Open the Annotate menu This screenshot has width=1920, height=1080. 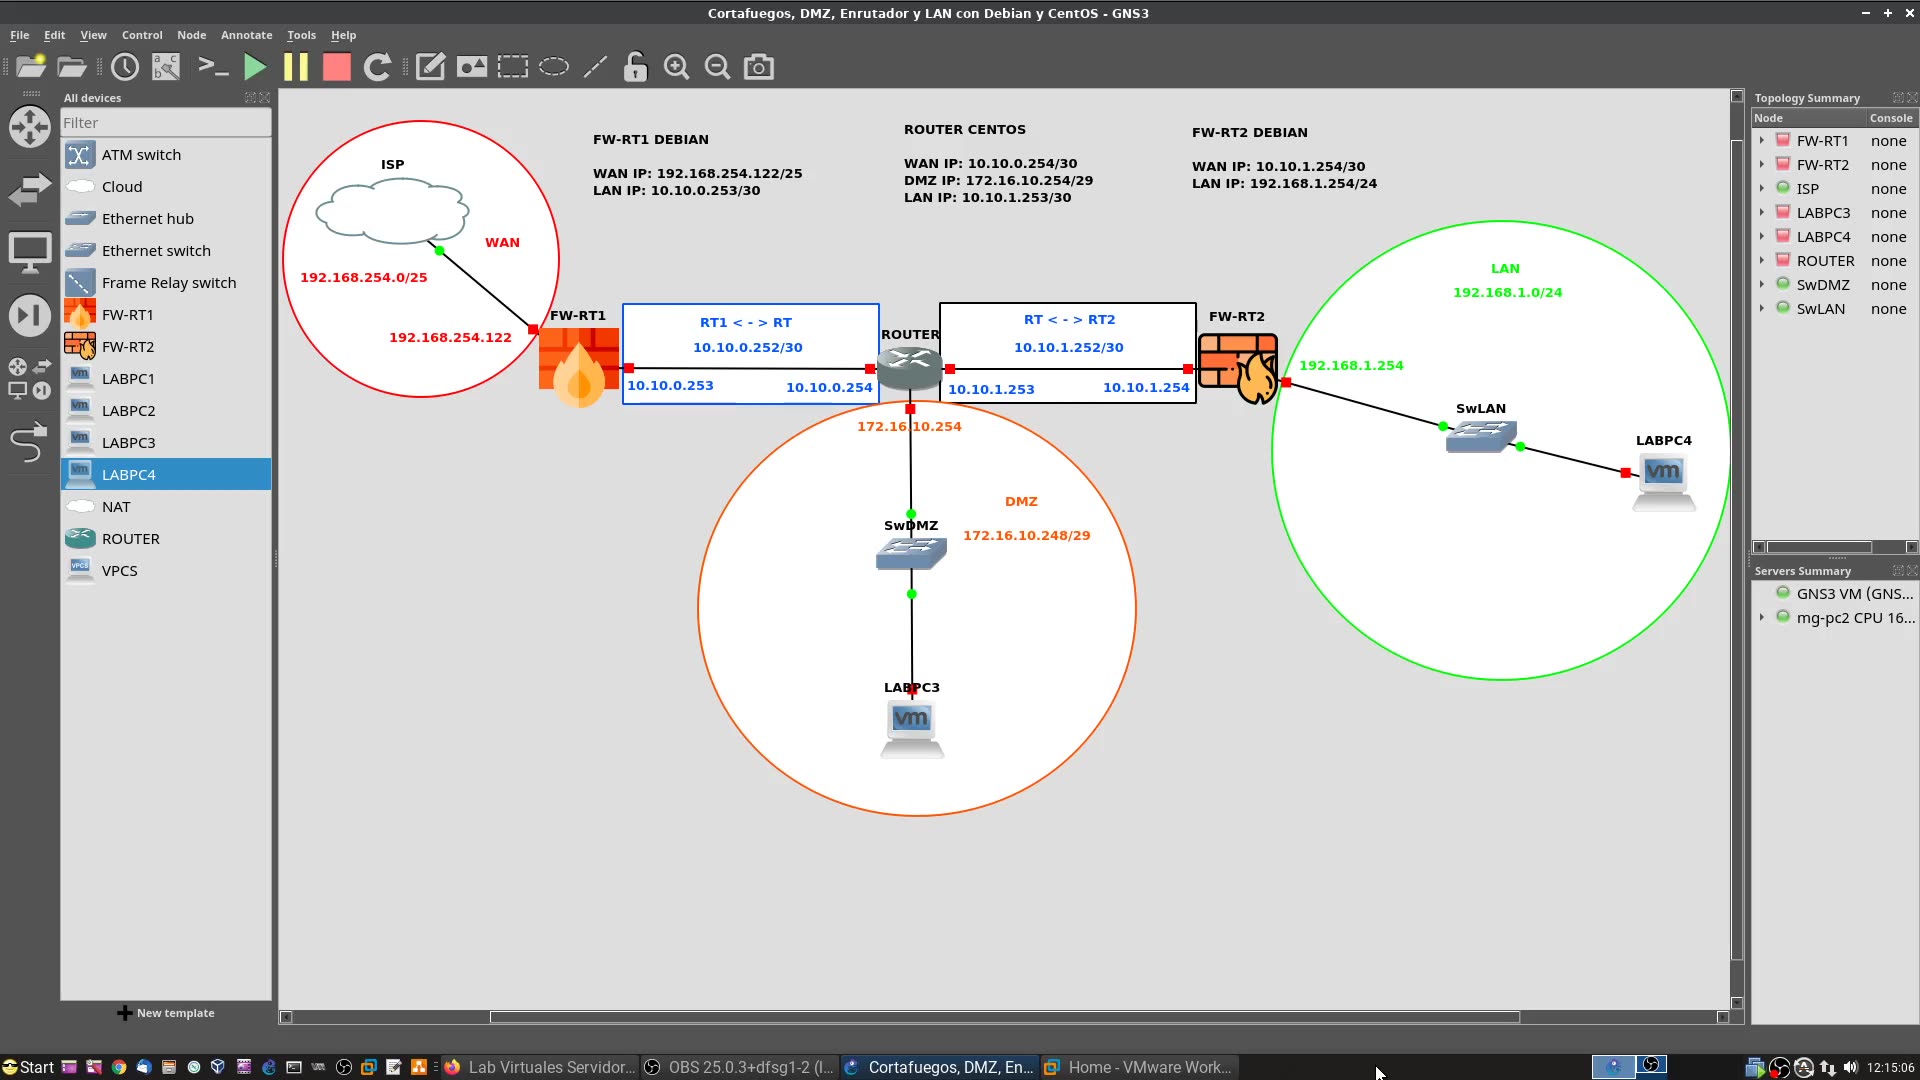tap(246, 35)
